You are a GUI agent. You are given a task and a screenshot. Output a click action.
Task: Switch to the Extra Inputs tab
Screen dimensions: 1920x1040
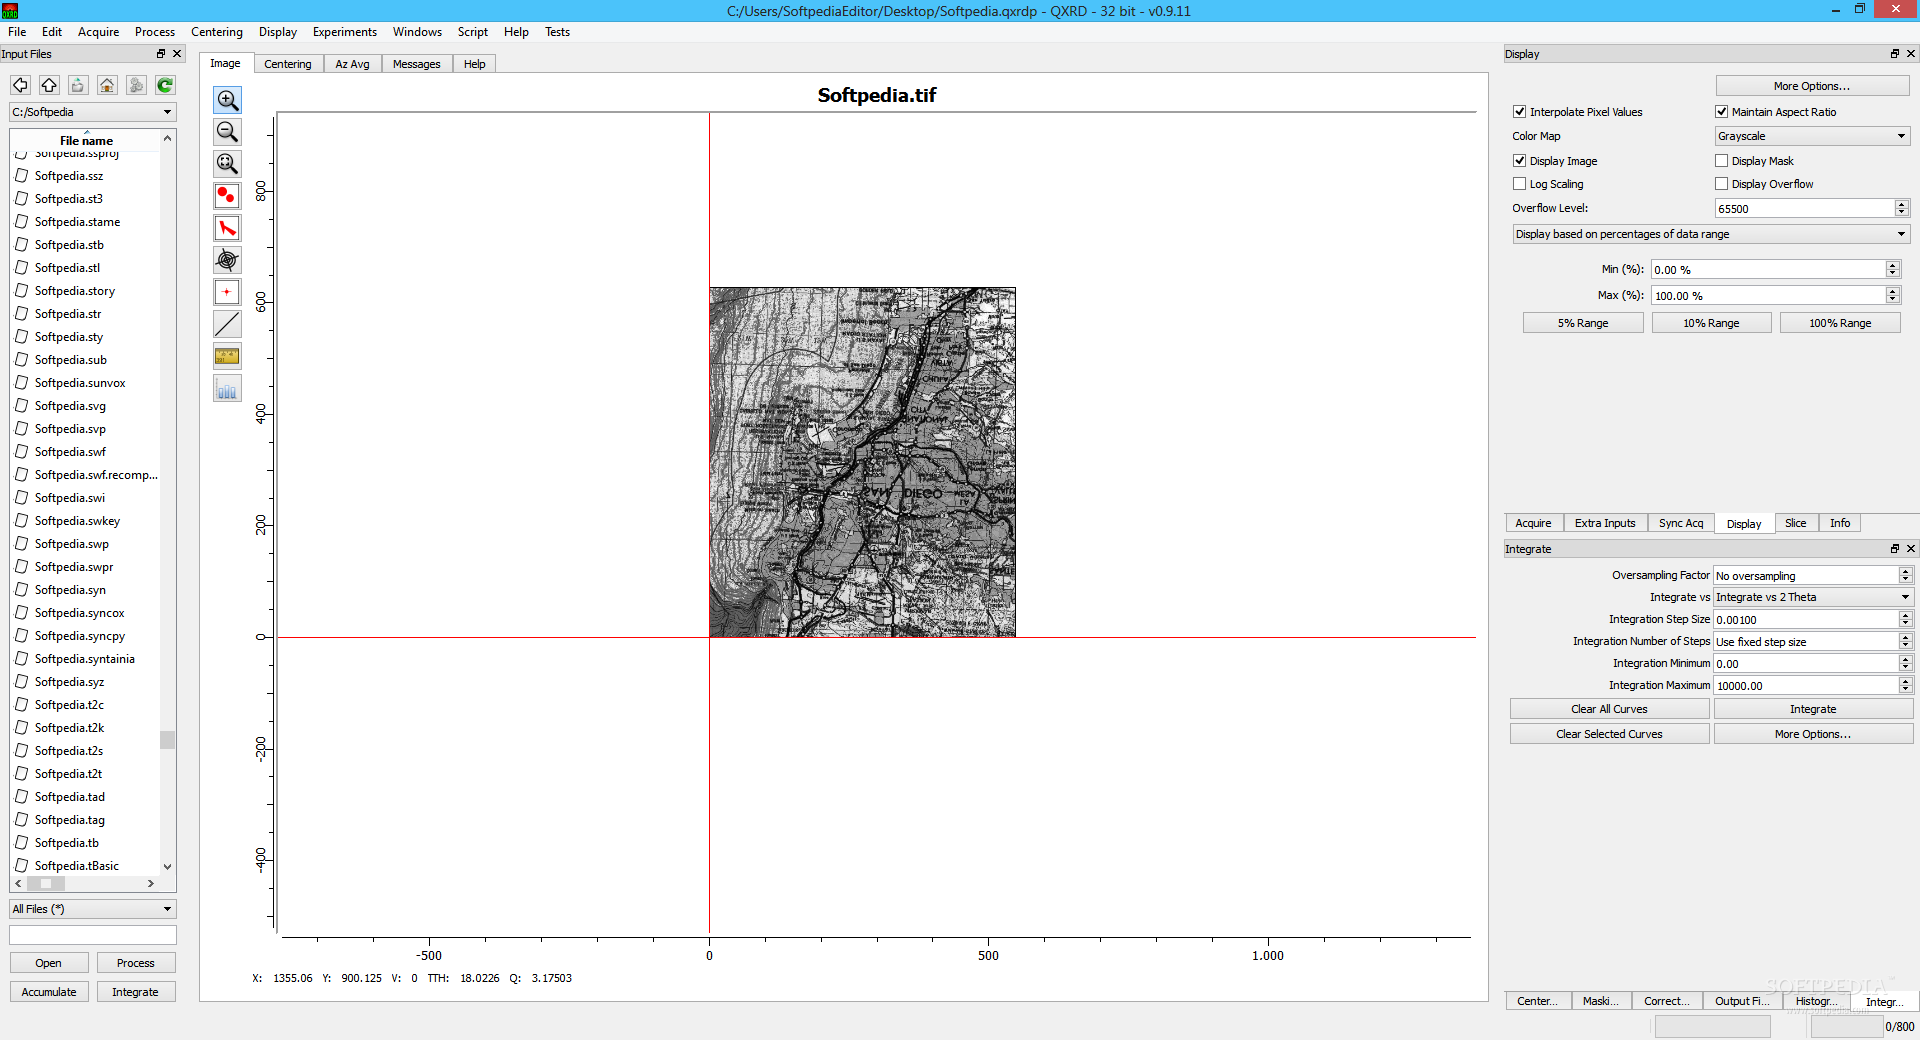pyautogui.click(x=1605, y=523)
